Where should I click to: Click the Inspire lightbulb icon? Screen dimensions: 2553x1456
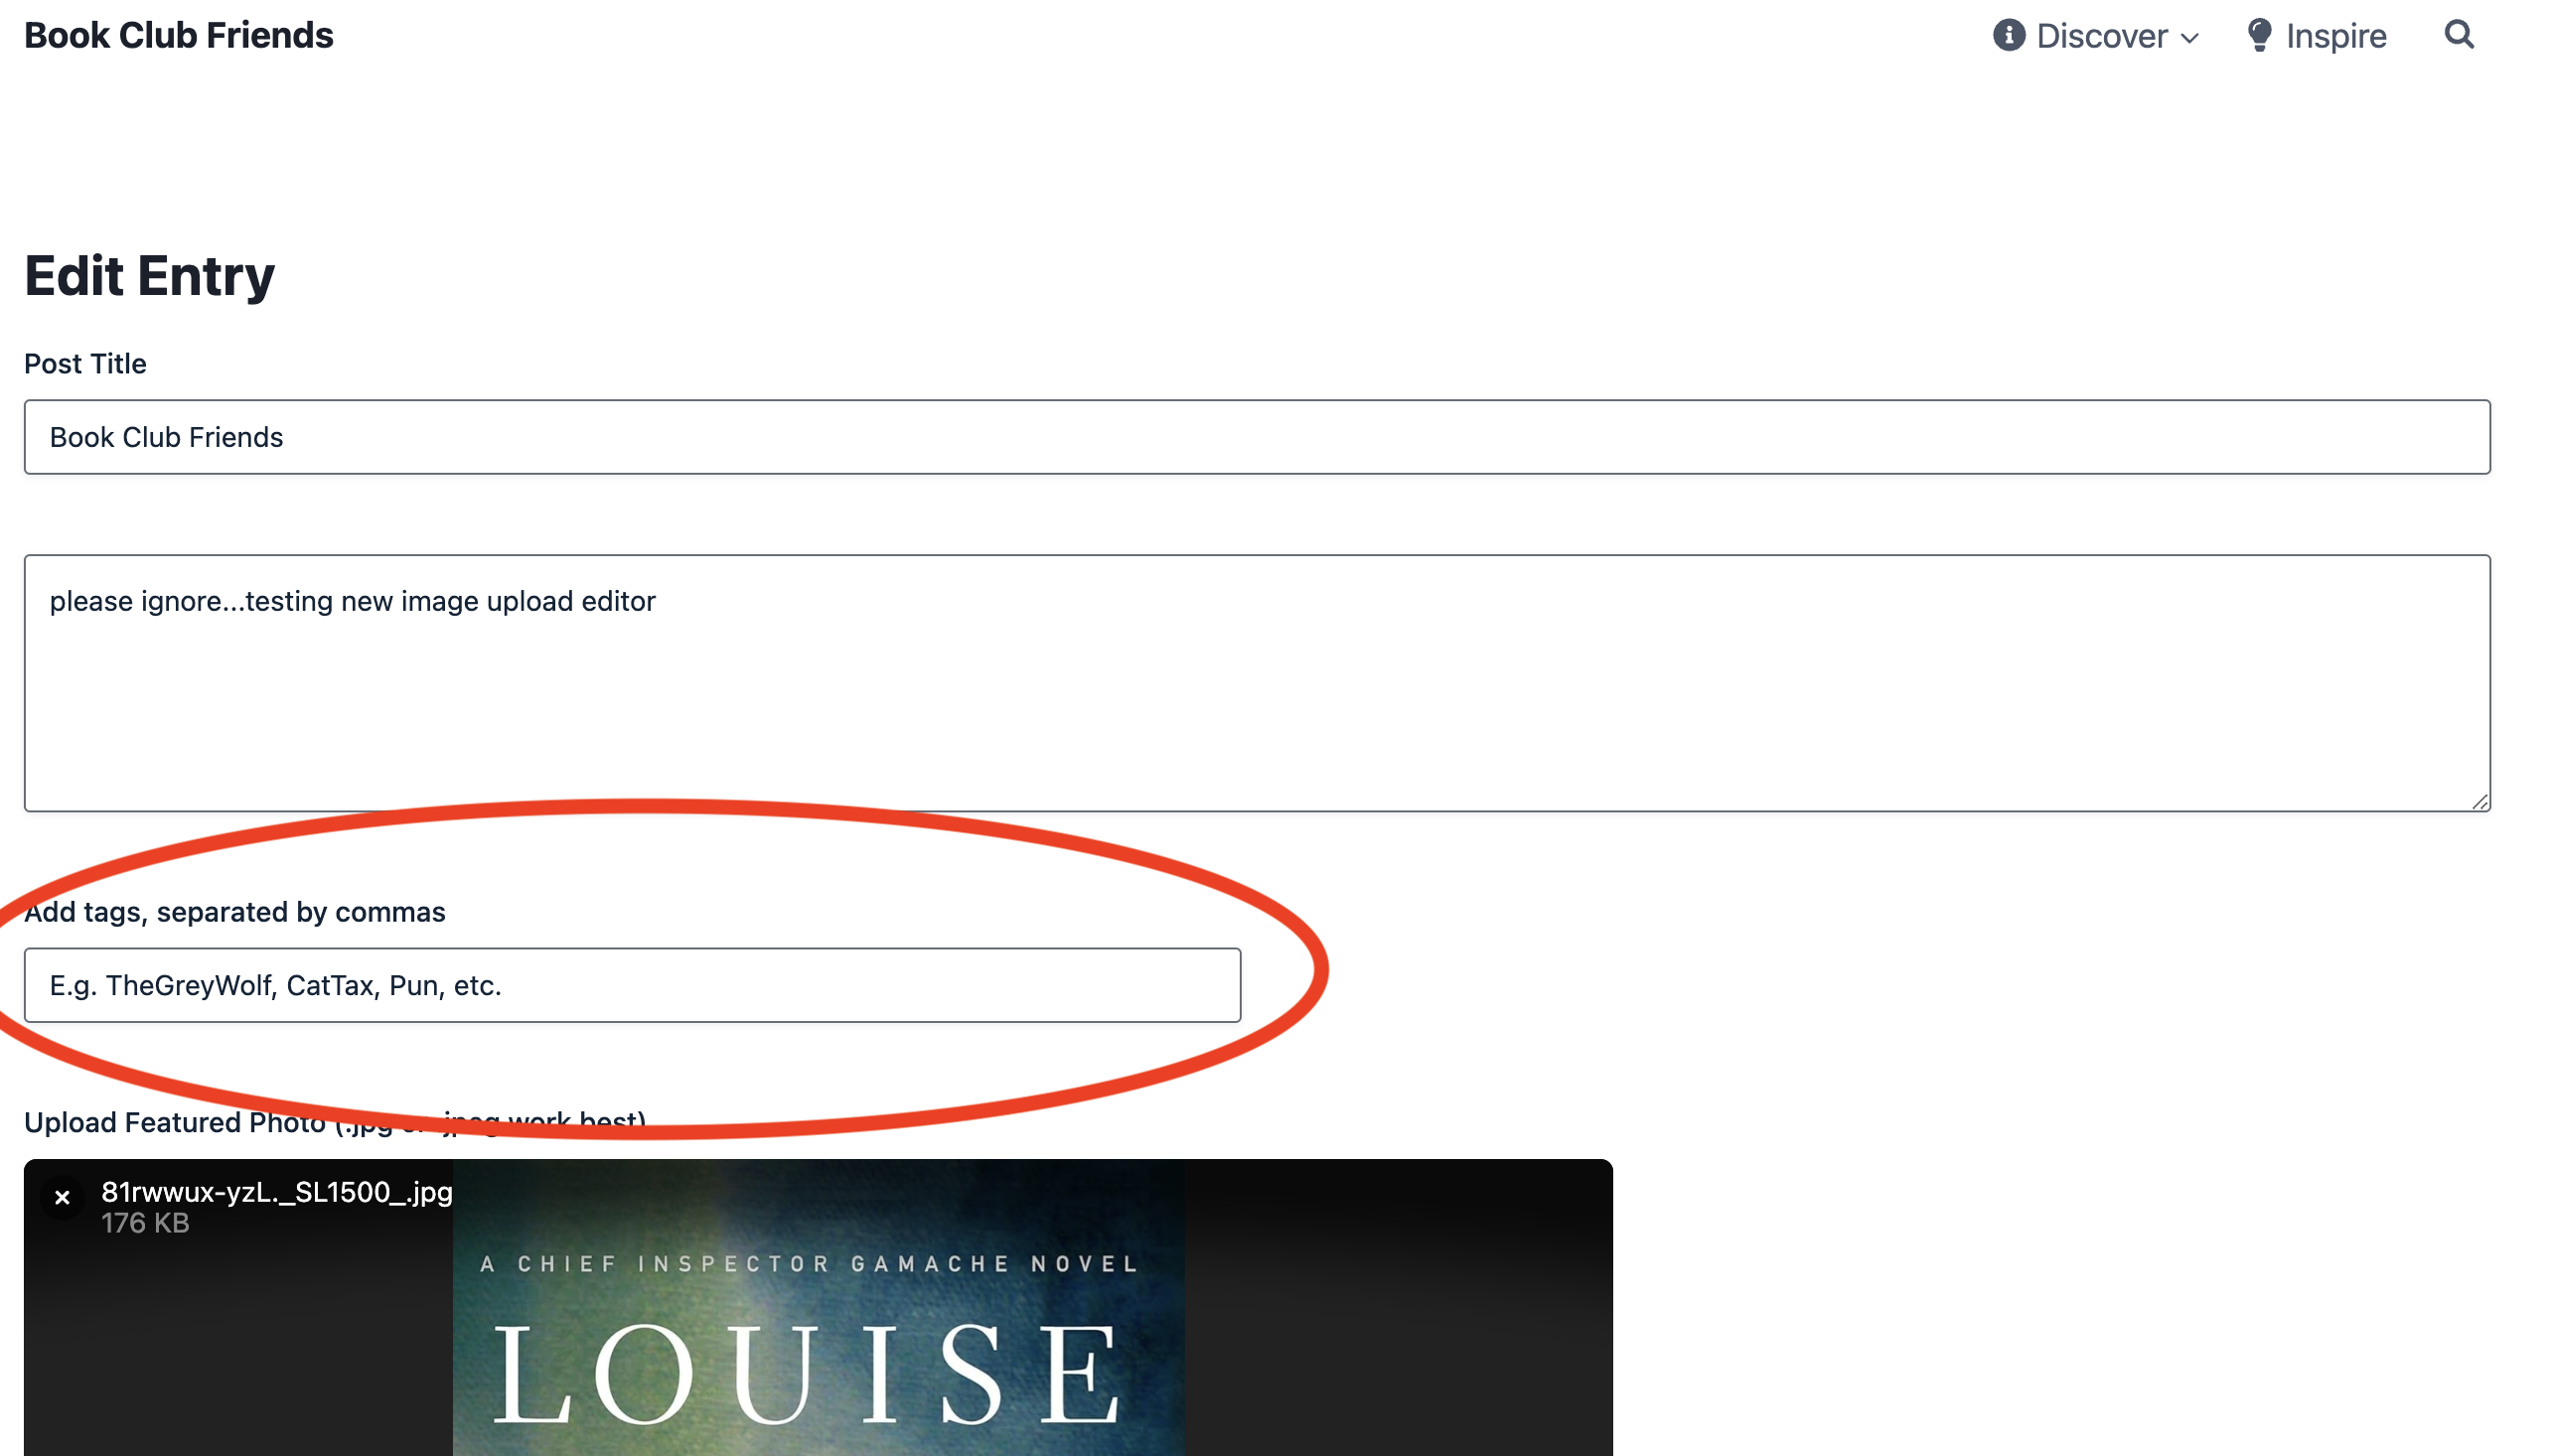(x=2258, y=35)
